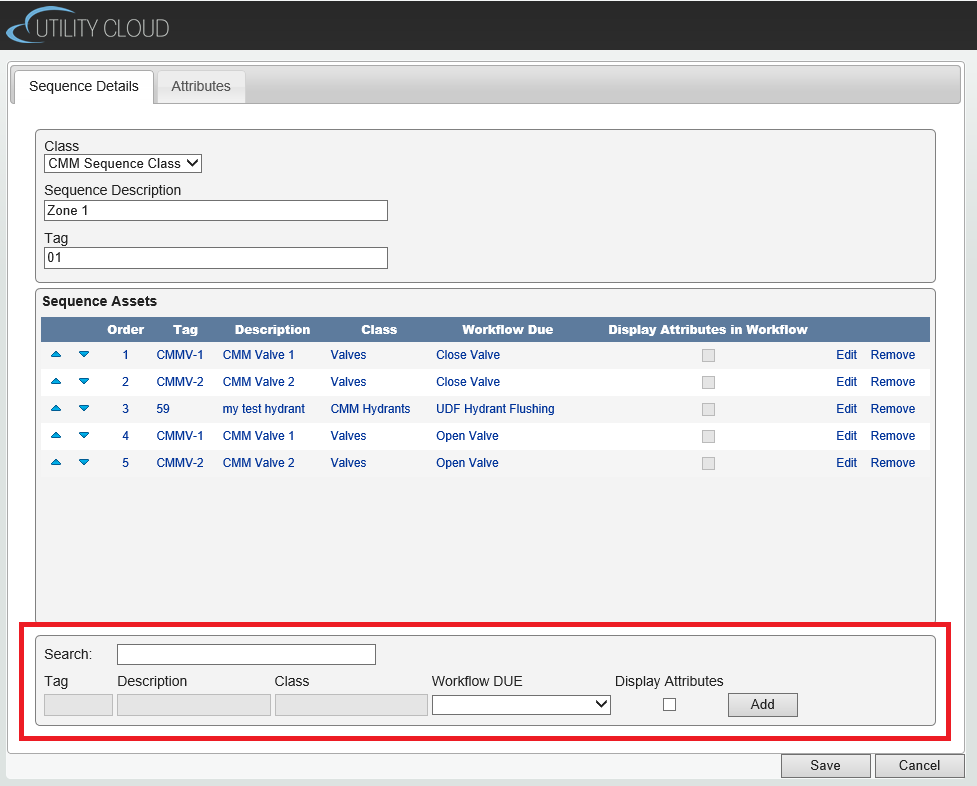Image resolution: width=977 pixels, height=786 pixels.
Task: Click up arrow for order 4 row
Action: click(x=56, y=436)
